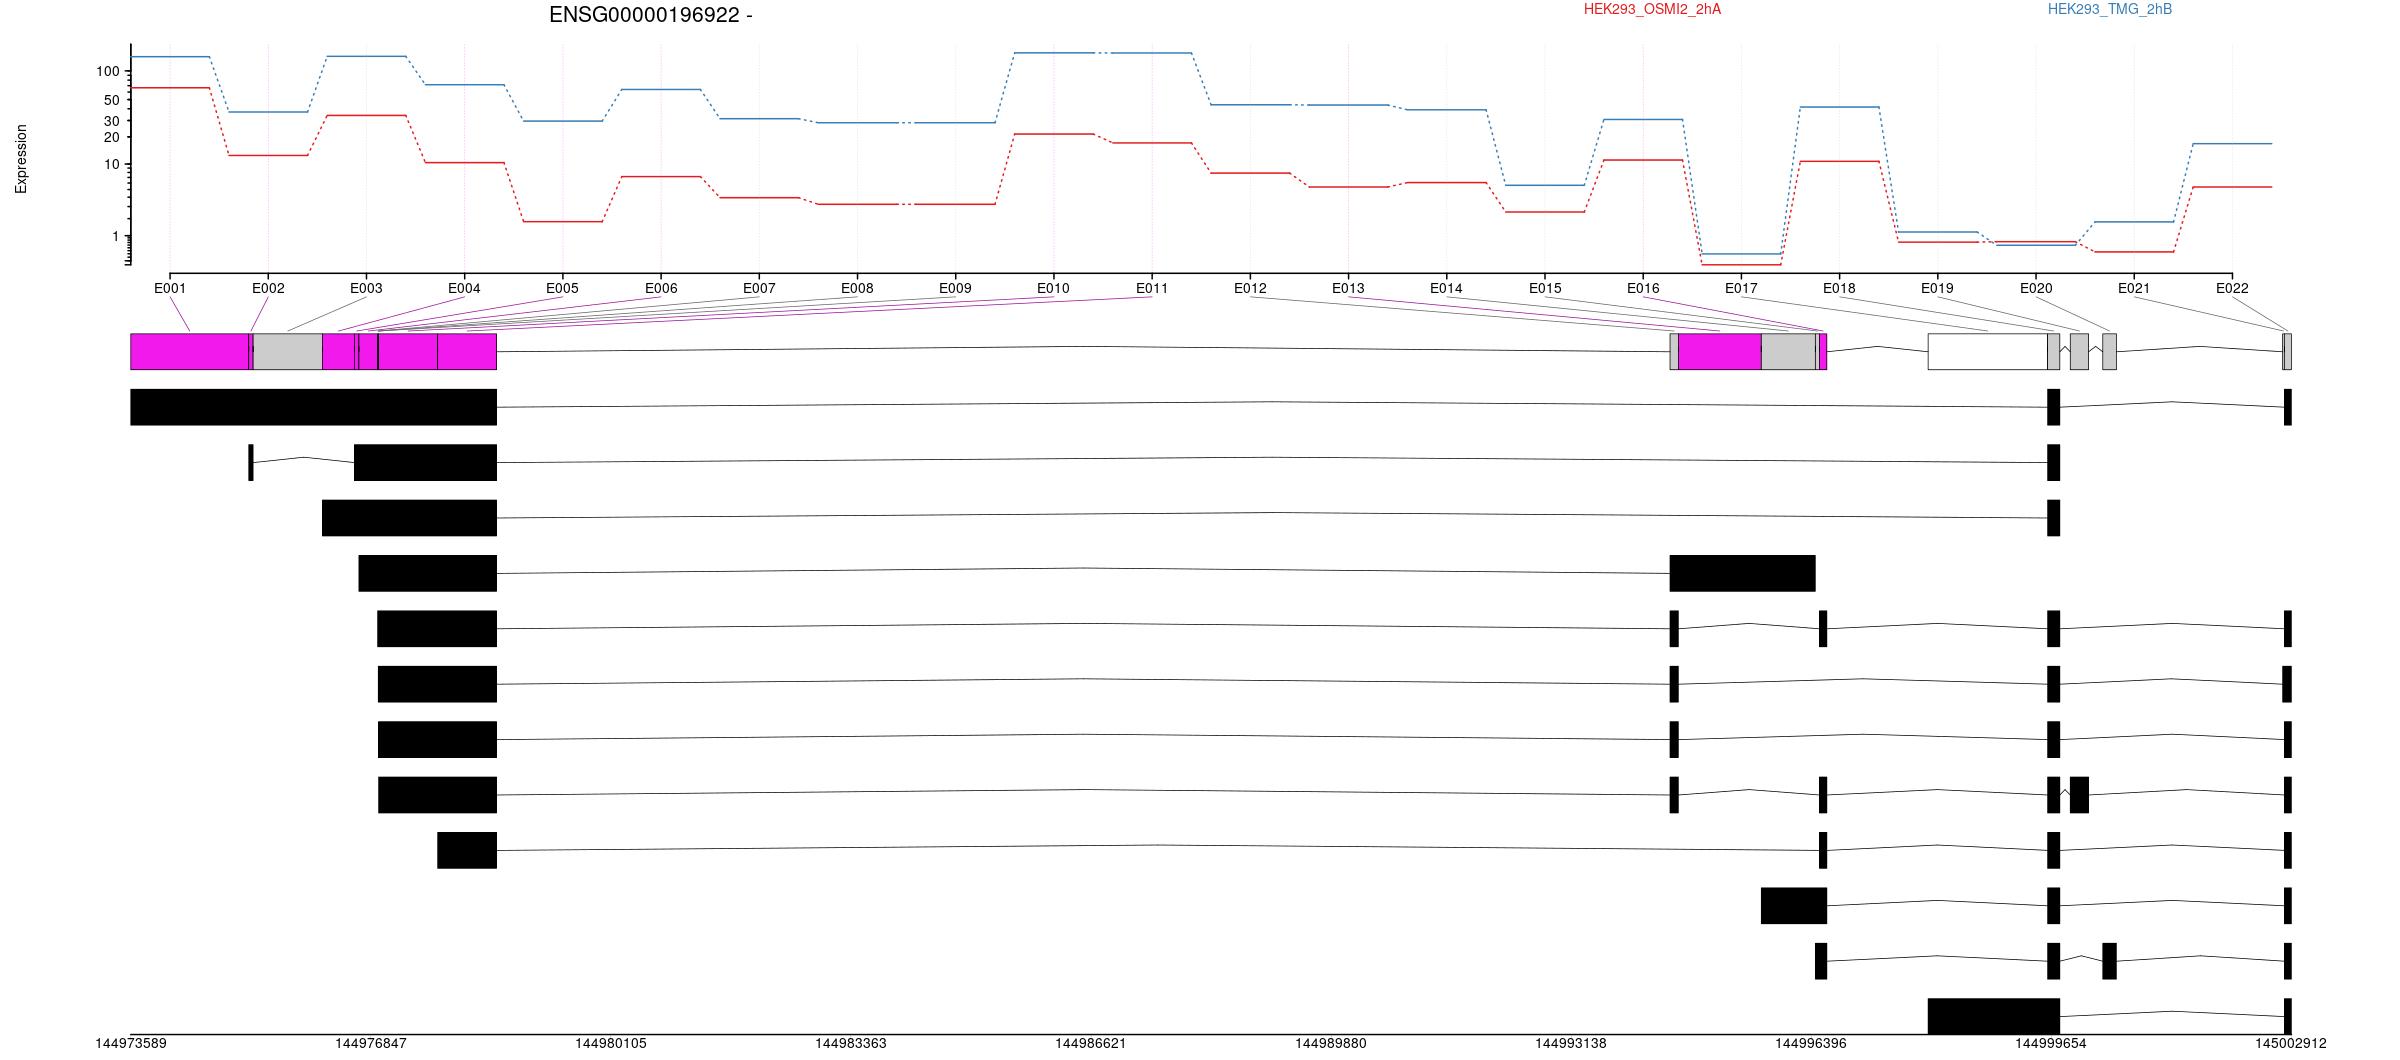
Task: Click exon label E010
Action: click(1053, 288)
